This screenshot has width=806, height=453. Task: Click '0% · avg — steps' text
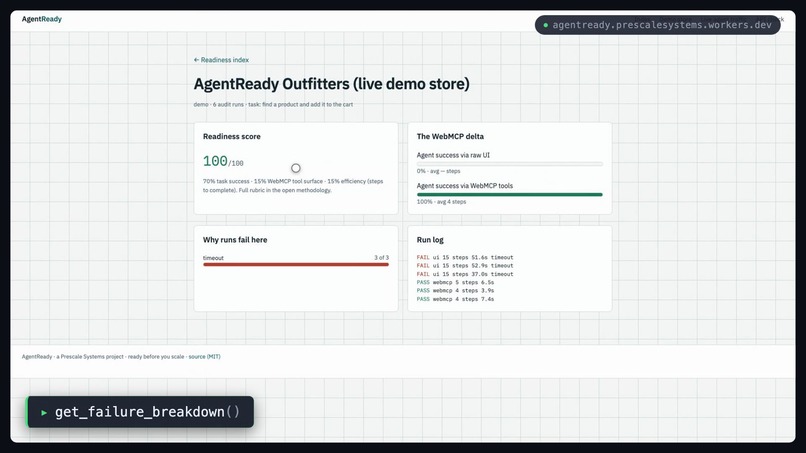click(x=438, y=171)
